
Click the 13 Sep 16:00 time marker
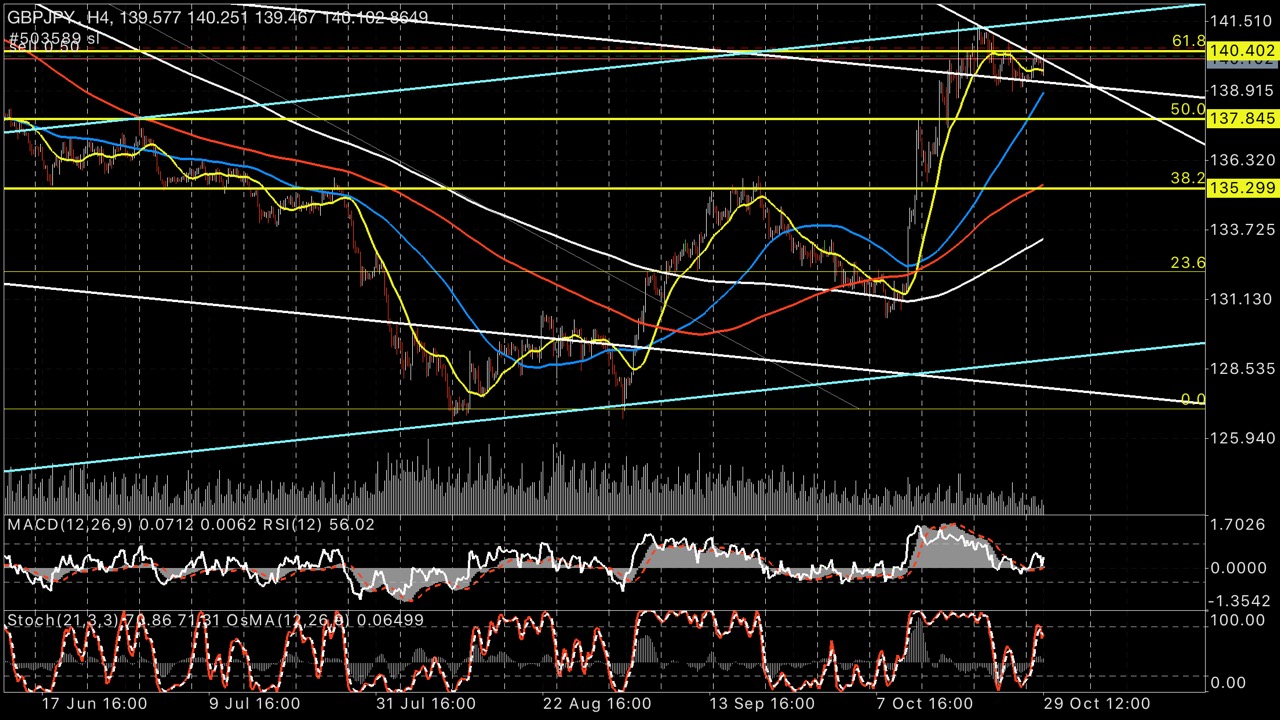pos(762,703)
